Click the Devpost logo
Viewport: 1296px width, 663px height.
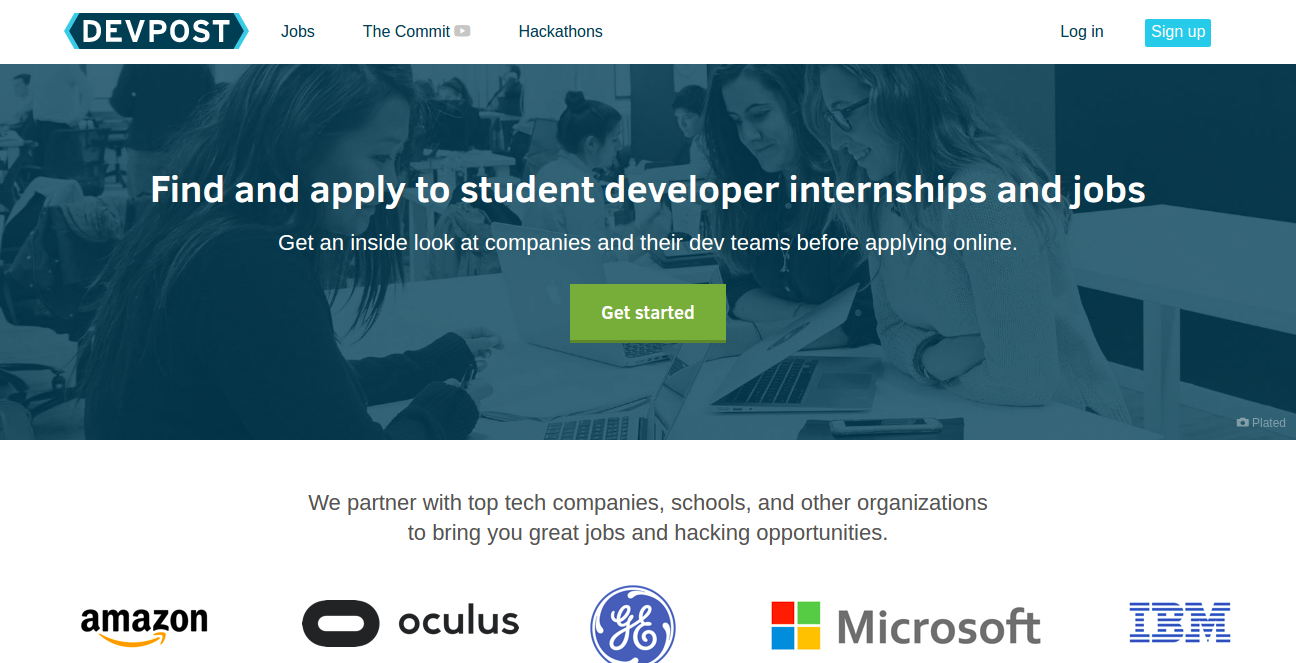click(x=156, y=31)
